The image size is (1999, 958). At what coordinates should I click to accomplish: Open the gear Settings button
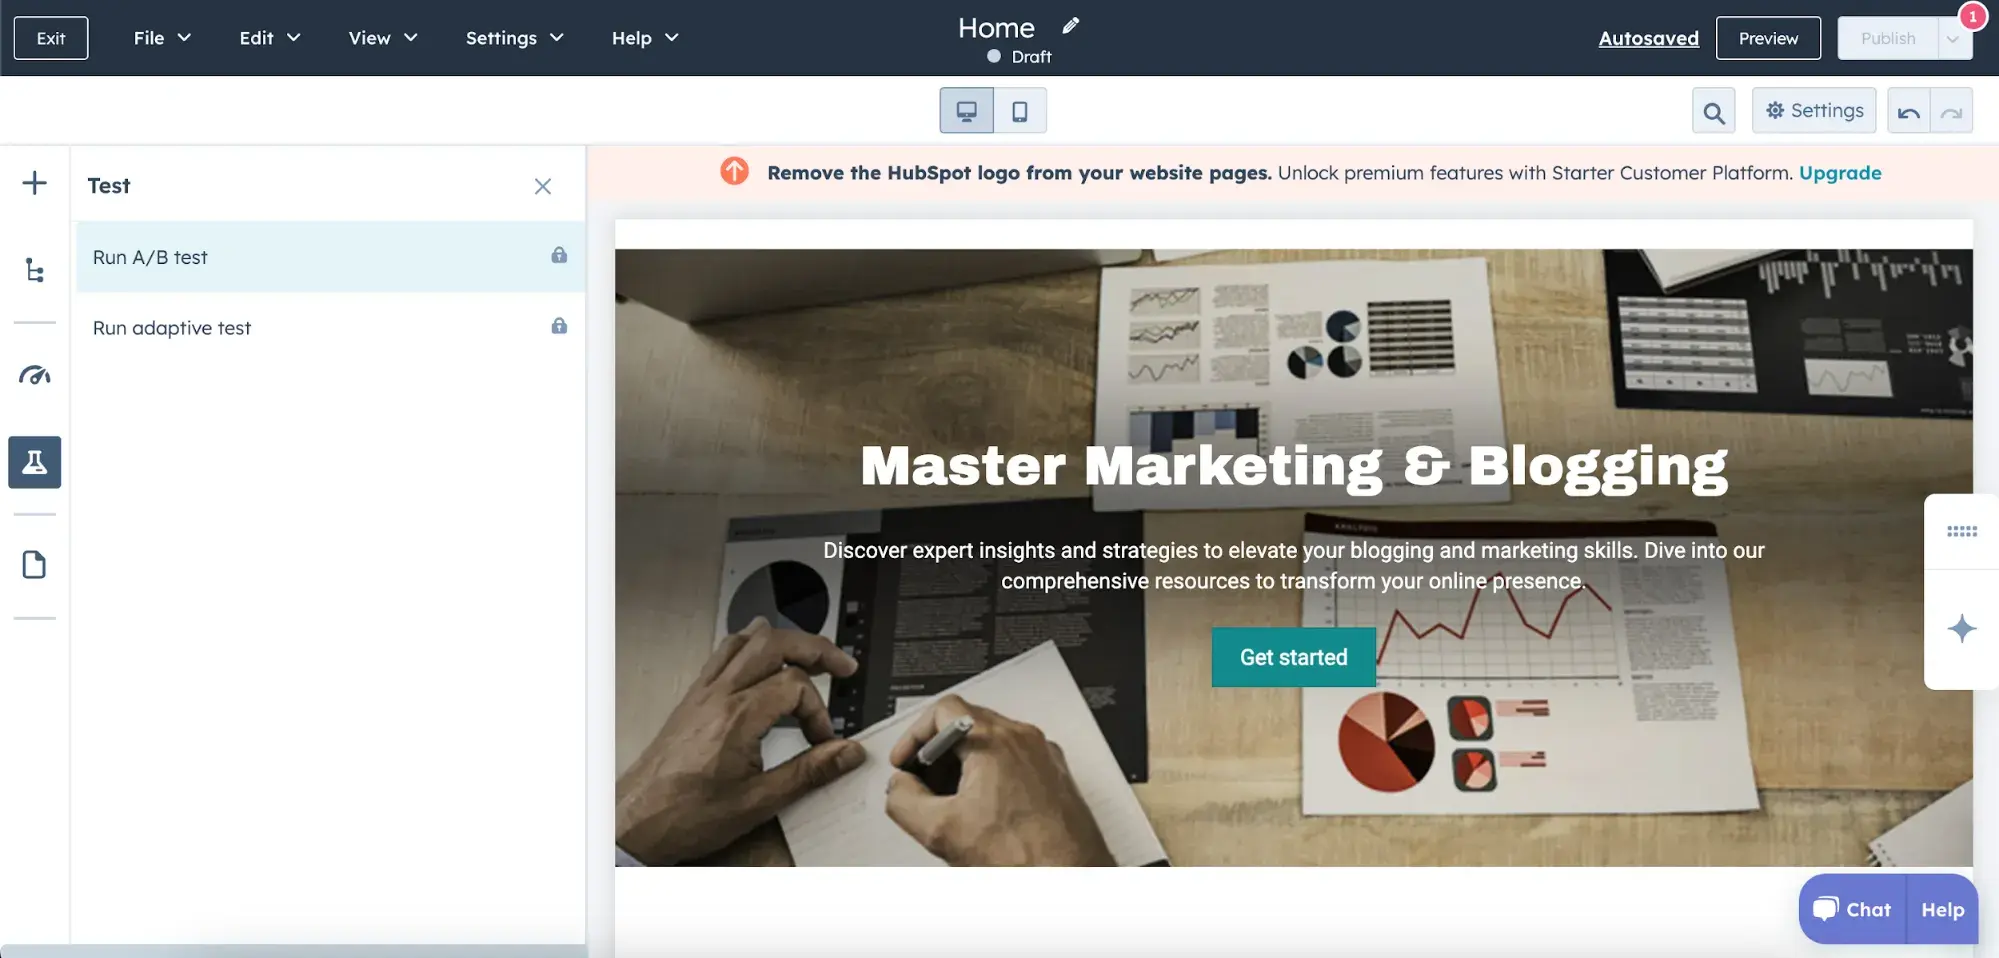pos(1814,111)
